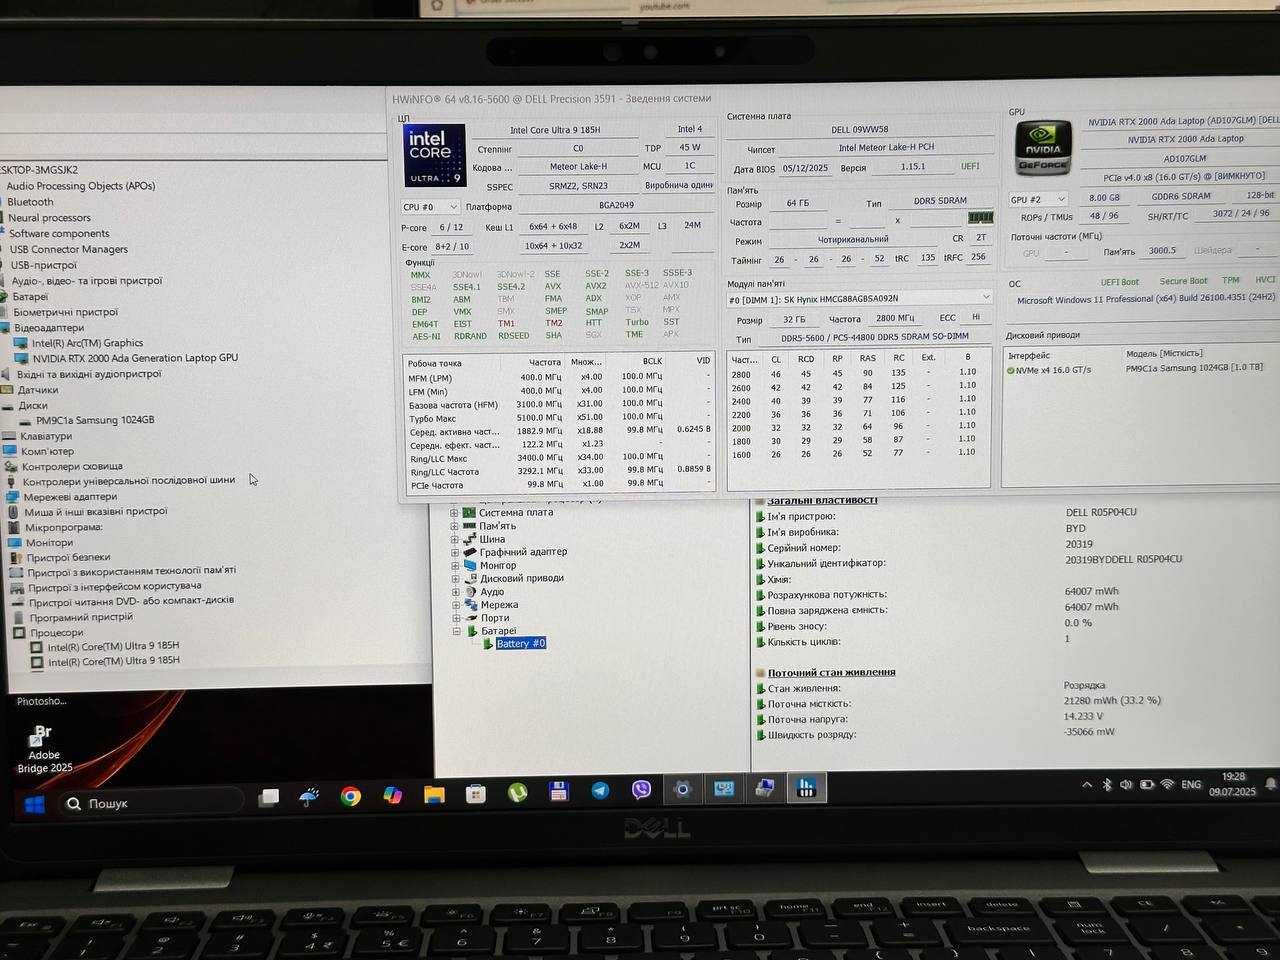Select NVIDIA RTX 2000 Ada in Device Manager
Screen dimensions: 1280x960
[135, 358]
